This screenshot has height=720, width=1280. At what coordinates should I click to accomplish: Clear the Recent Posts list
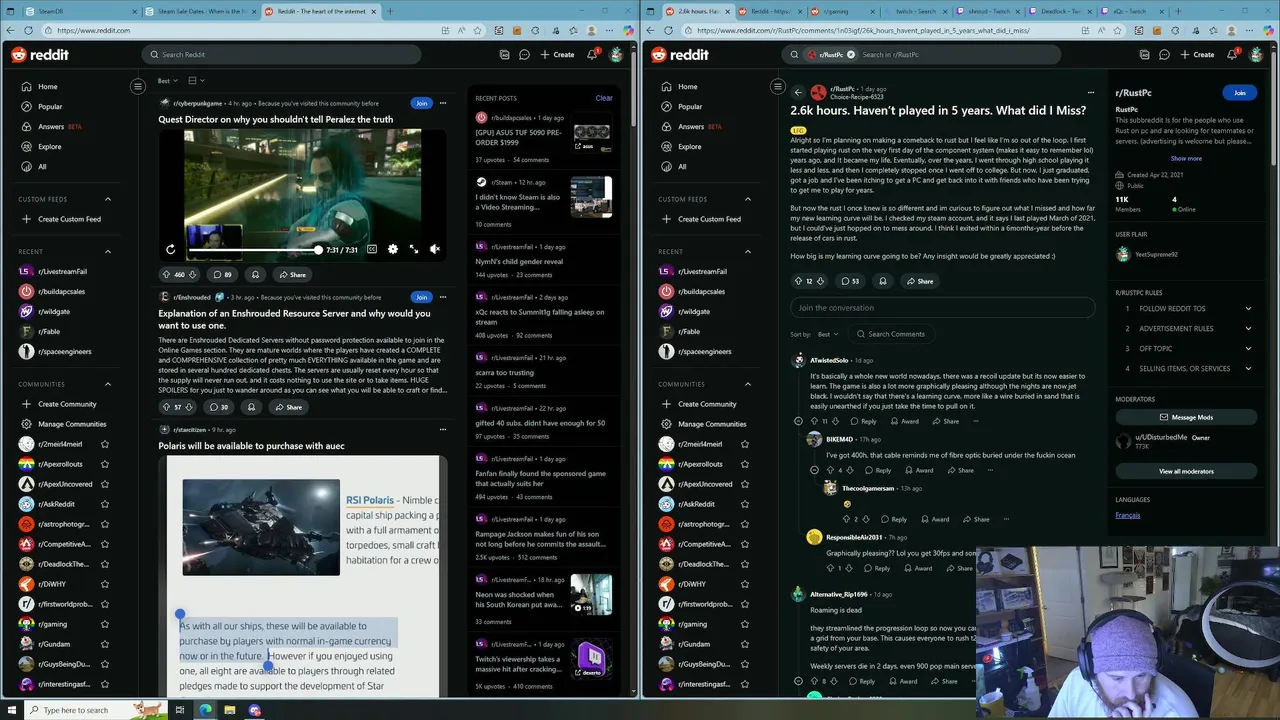click(604, 98)
